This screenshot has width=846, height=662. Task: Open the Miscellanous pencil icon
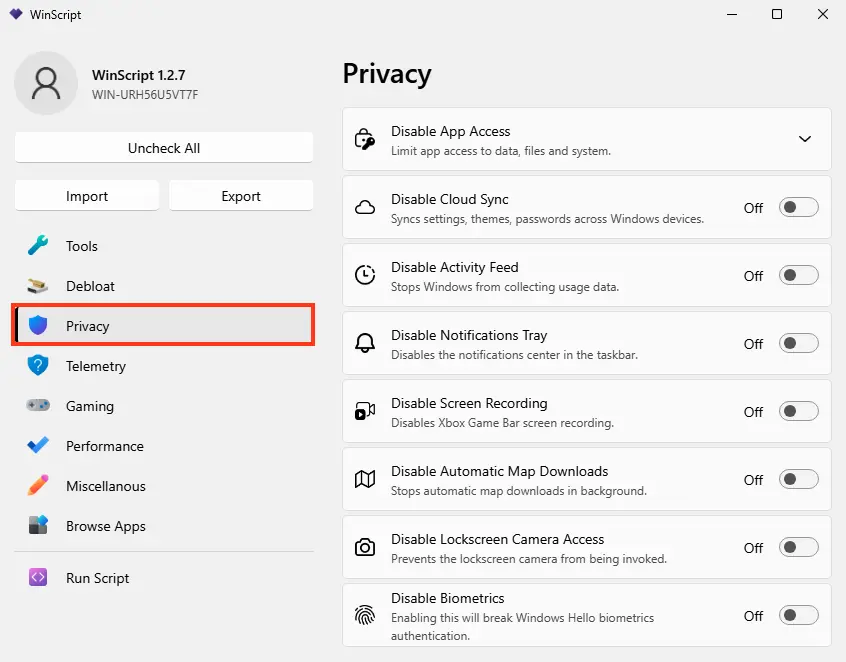point(38,485)
